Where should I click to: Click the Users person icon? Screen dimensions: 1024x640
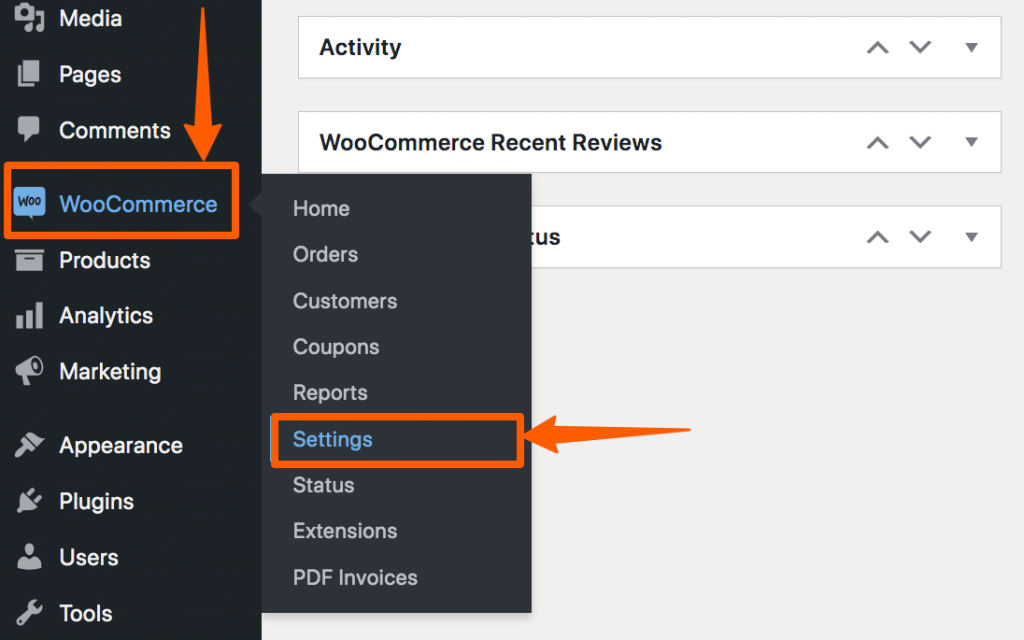29,556
